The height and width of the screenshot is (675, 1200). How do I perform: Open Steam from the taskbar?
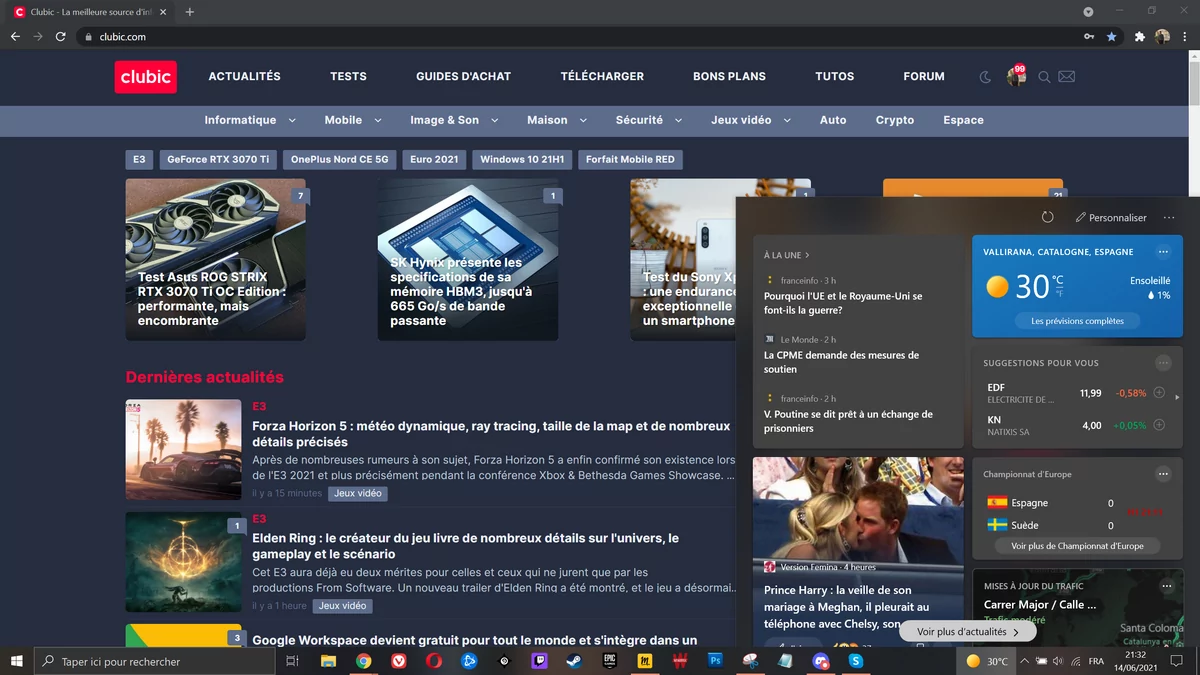(574, 661)
